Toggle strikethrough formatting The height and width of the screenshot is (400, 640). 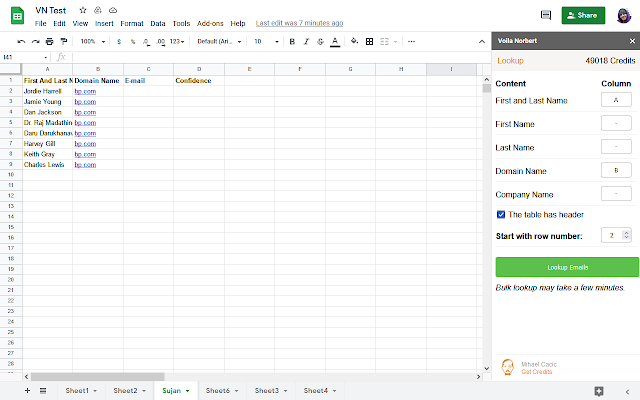tap(320, 41)
